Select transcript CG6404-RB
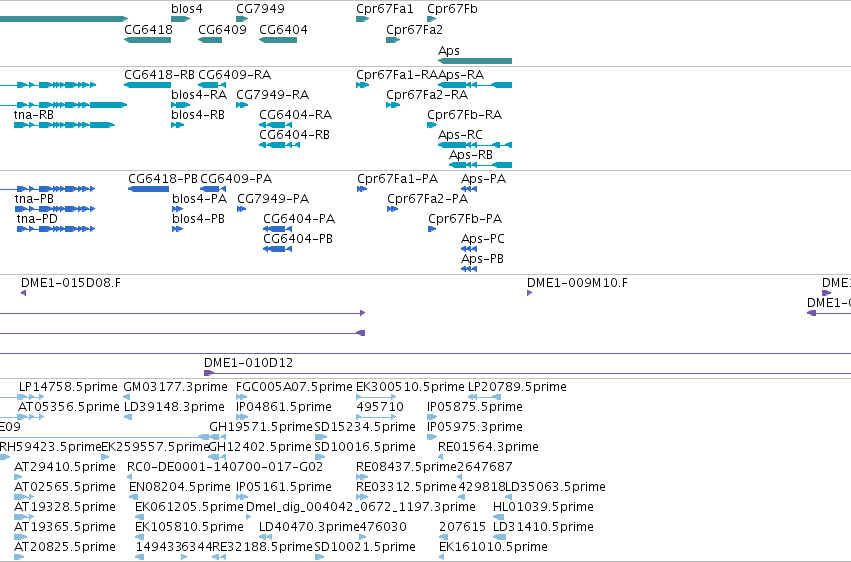The width and height of the screenshot is (851, 562). pos(294,135)
